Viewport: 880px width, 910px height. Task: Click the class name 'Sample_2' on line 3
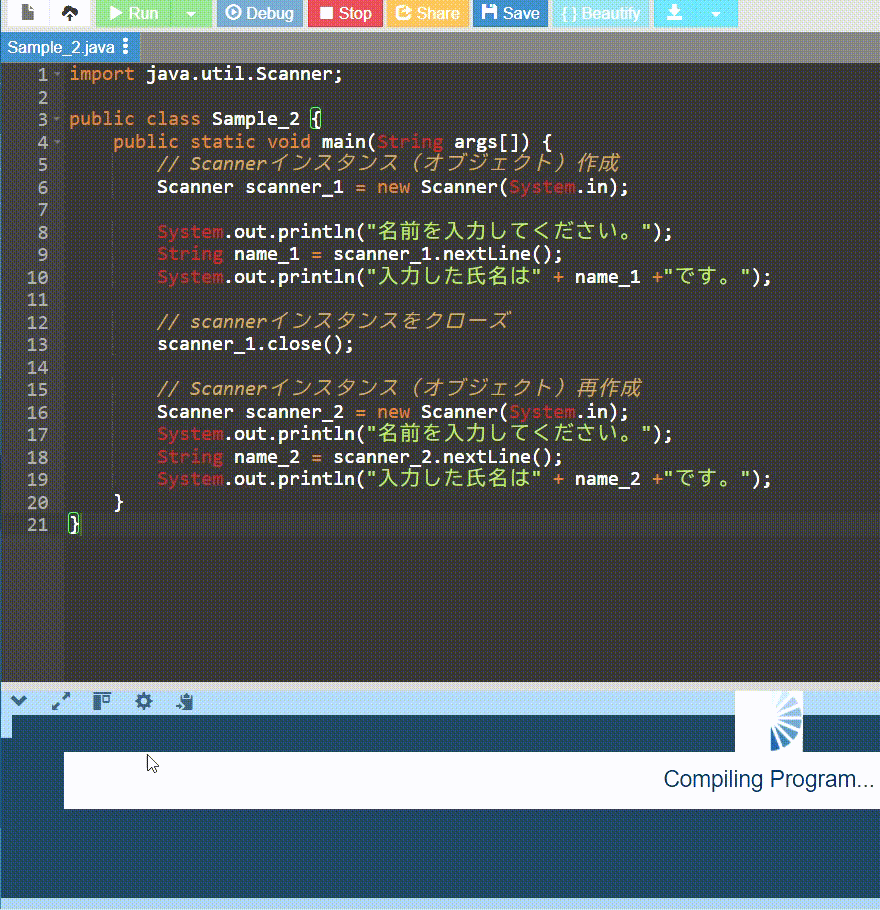click(x=255, y=119)
